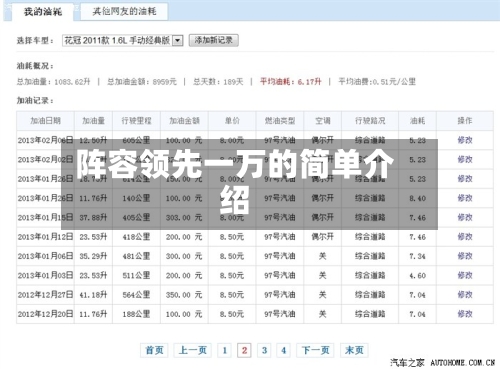The width and height of the screenshot is (500, 369).
Task: Click the 4.60 fuel consumption value
Action: coord(417,276)
